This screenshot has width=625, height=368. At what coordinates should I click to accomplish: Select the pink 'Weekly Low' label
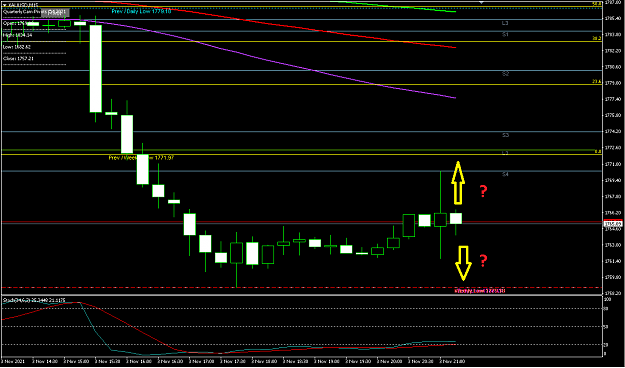(480, 291)
